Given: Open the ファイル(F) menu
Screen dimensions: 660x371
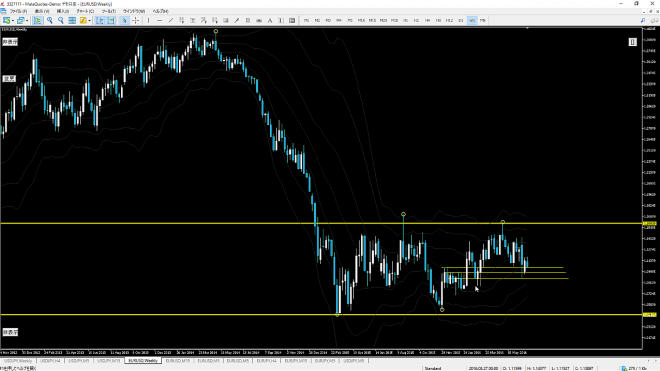Looking at the screenshot, I should click(x=19, y=11).
